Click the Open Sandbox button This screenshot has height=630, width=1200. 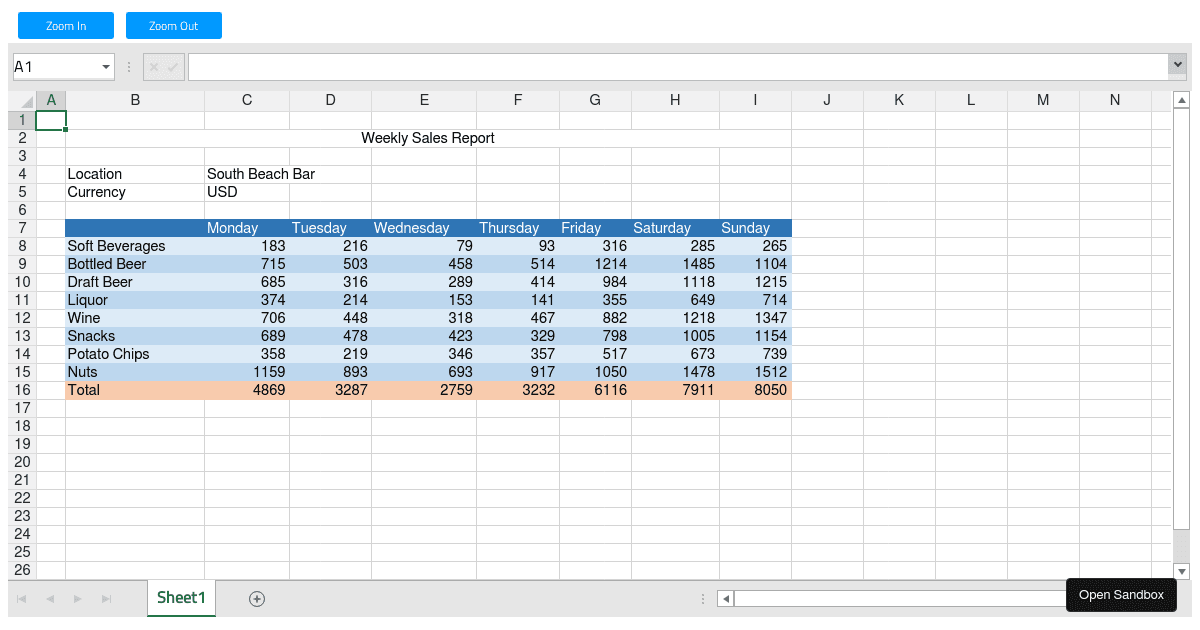tap(1121, 595)
